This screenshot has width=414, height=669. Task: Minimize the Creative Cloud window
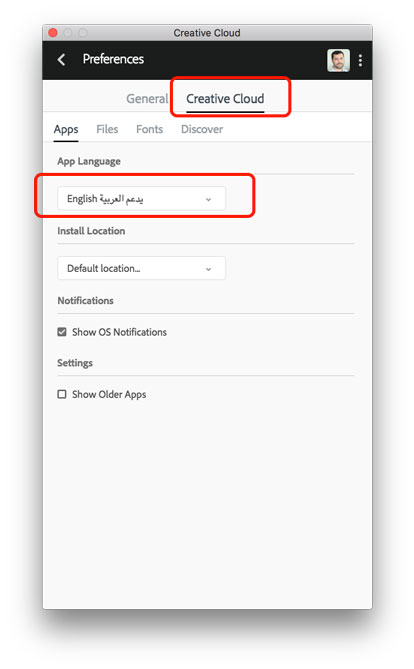[68, 33]
